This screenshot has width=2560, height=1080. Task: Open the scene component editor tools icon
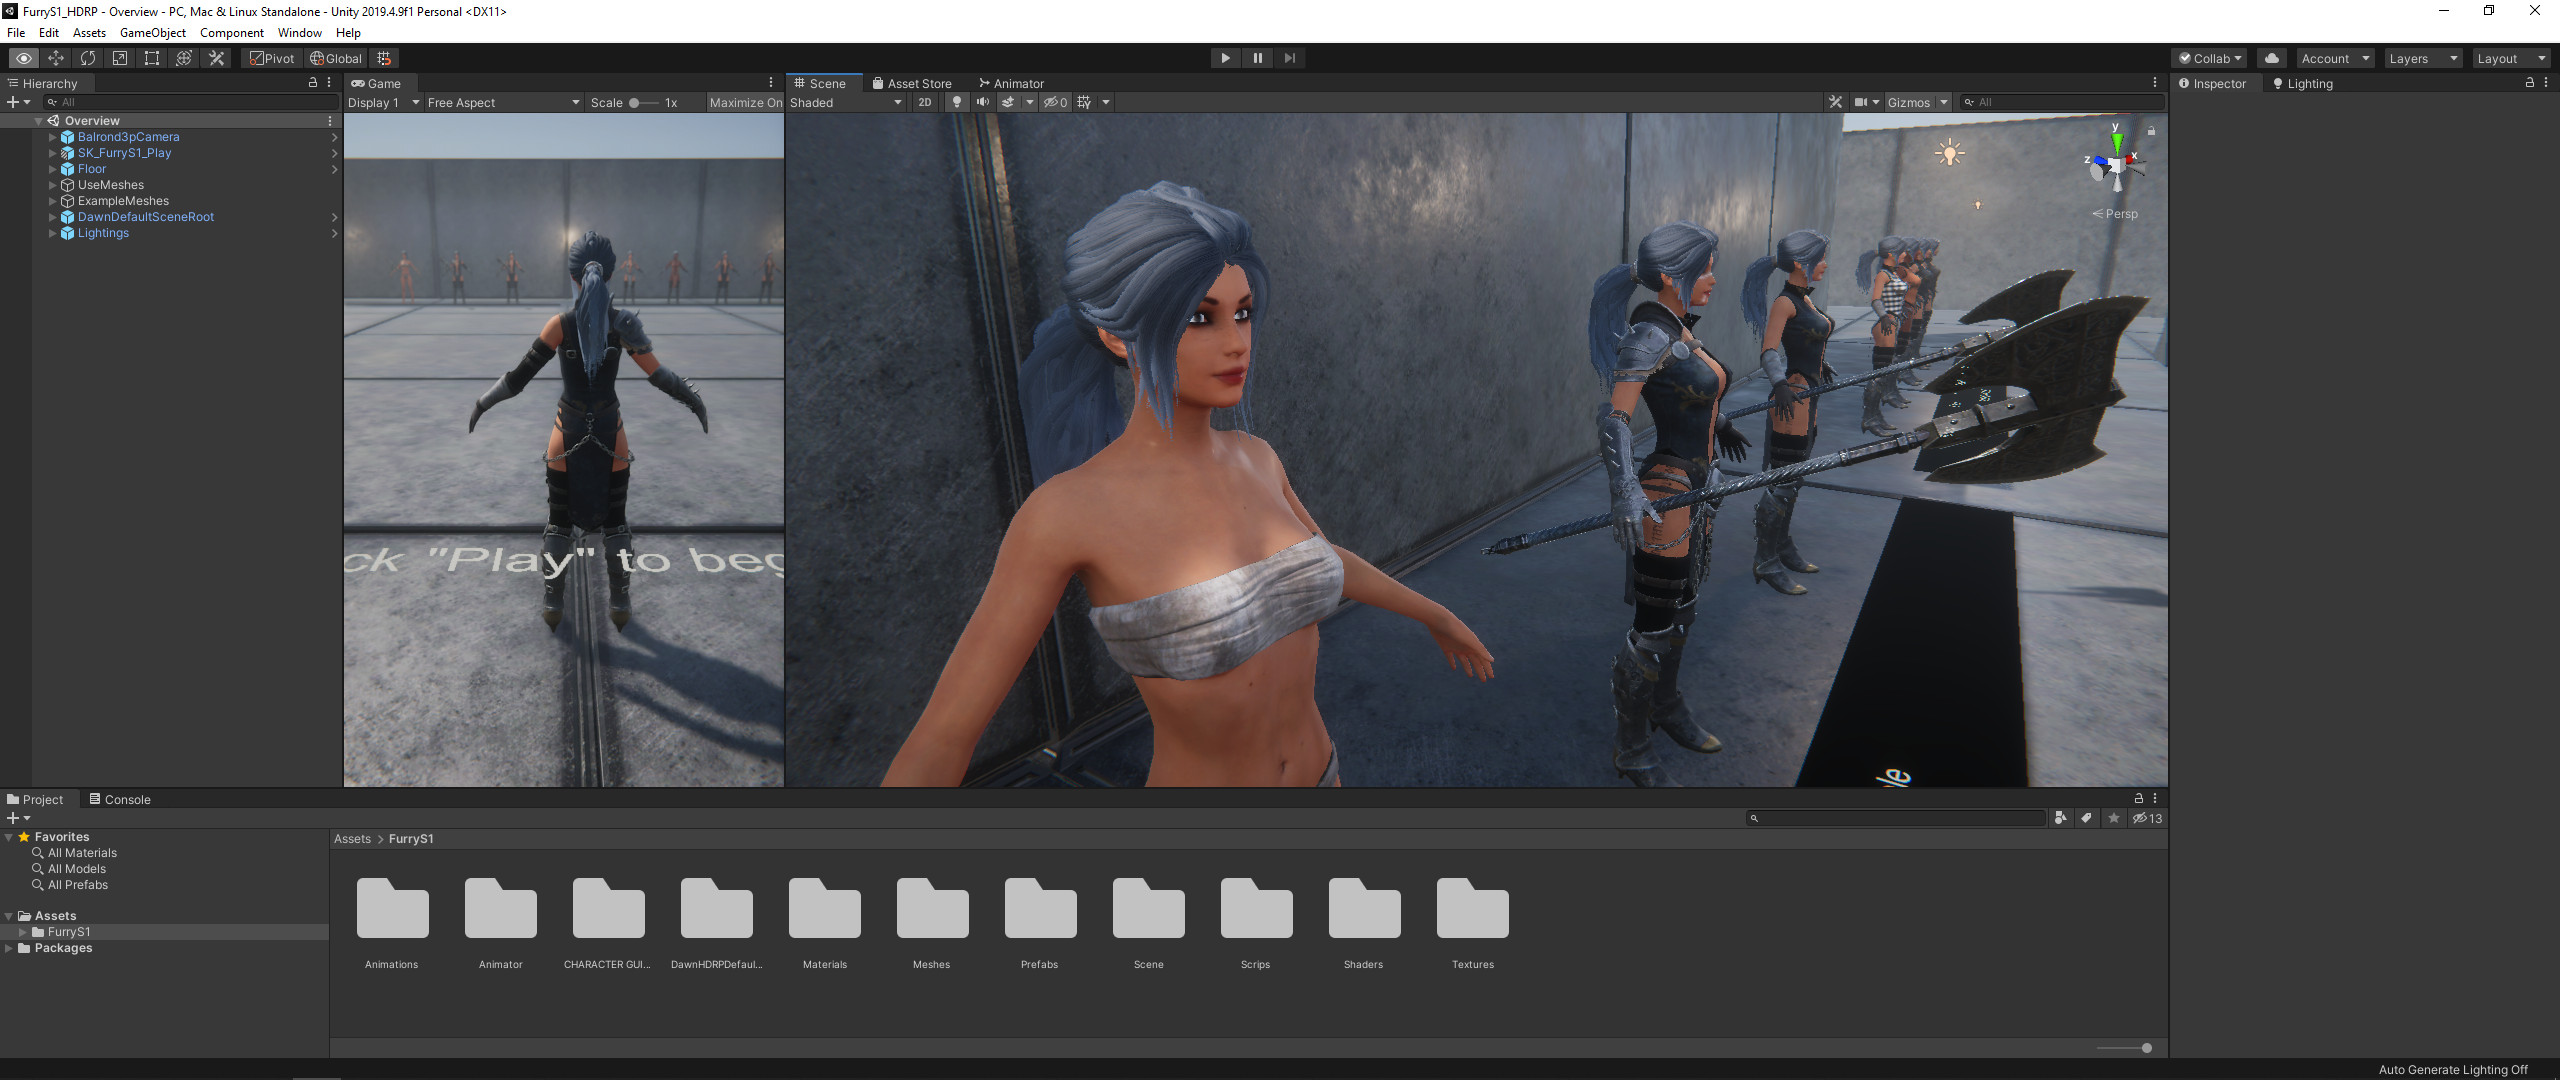click(1835, 102)
